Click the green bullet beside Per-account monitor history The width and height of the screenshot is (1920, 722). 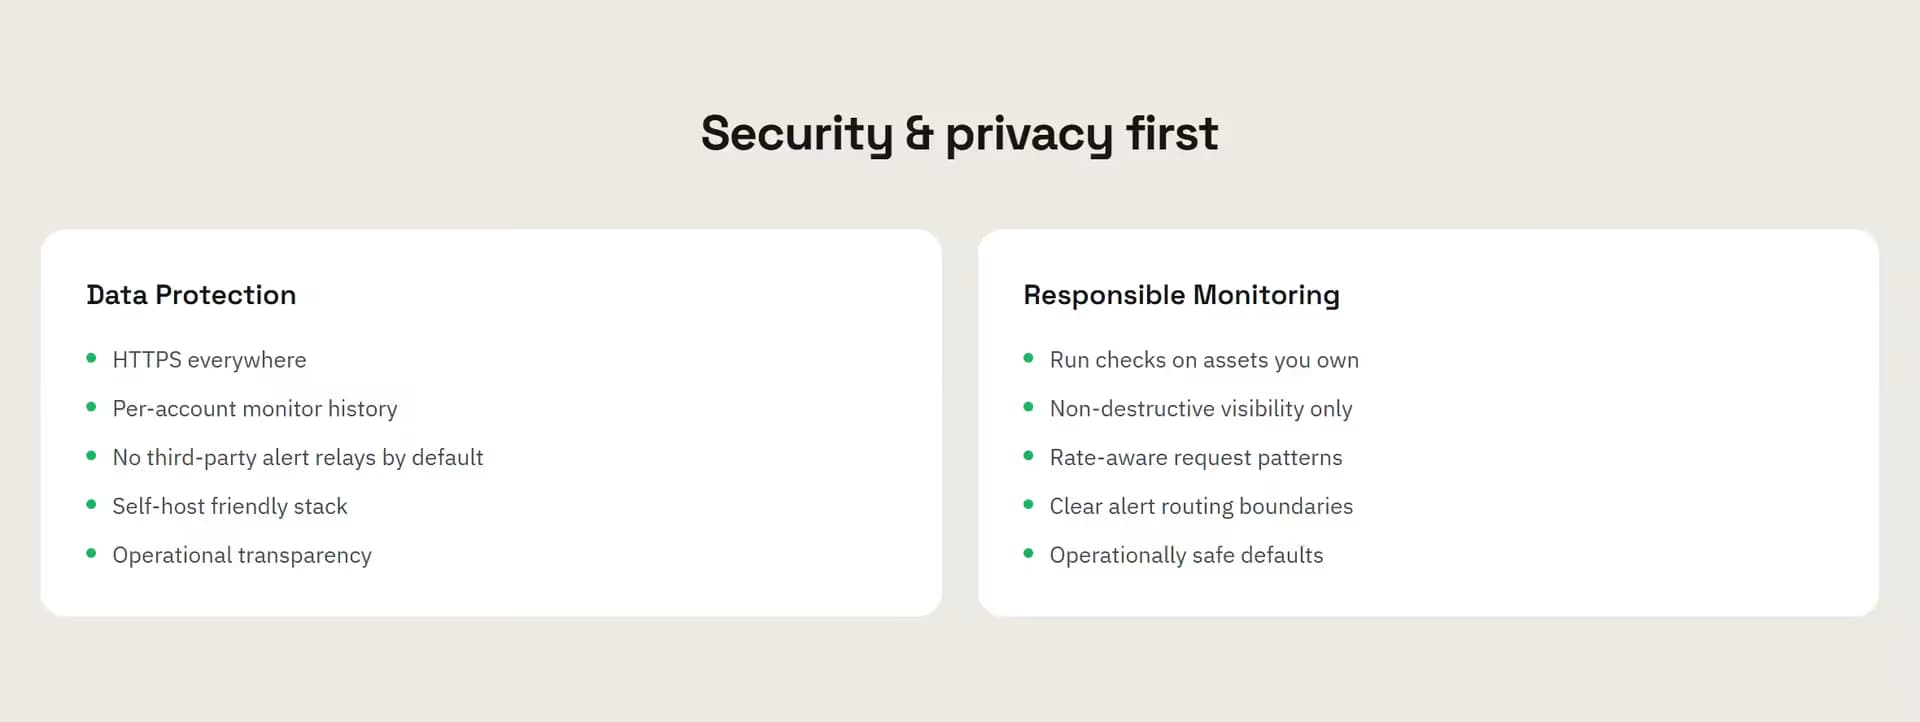click(91, 407)
